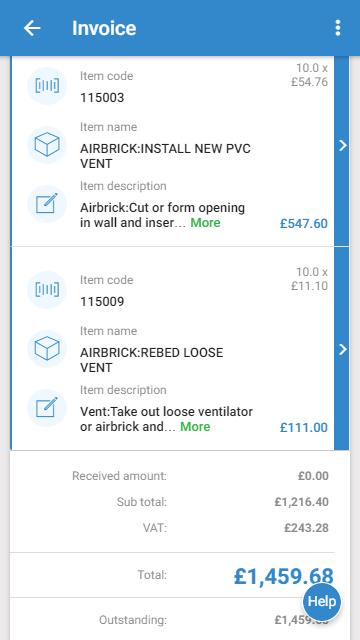Tap the Invoice title in the header
The height and width of the screenshot is (640, 360).
[104, 28]
